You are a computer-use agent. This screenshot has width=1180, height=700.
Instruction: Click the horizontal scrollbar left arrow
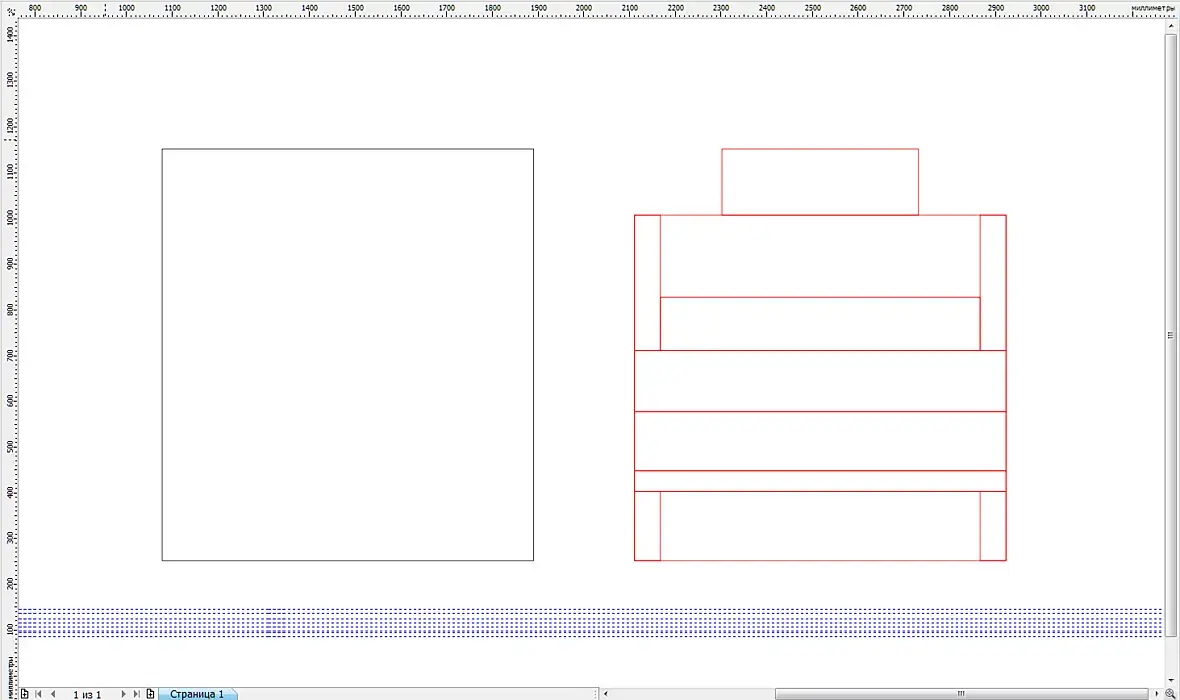pyautogui.click(x=606, y=694)
